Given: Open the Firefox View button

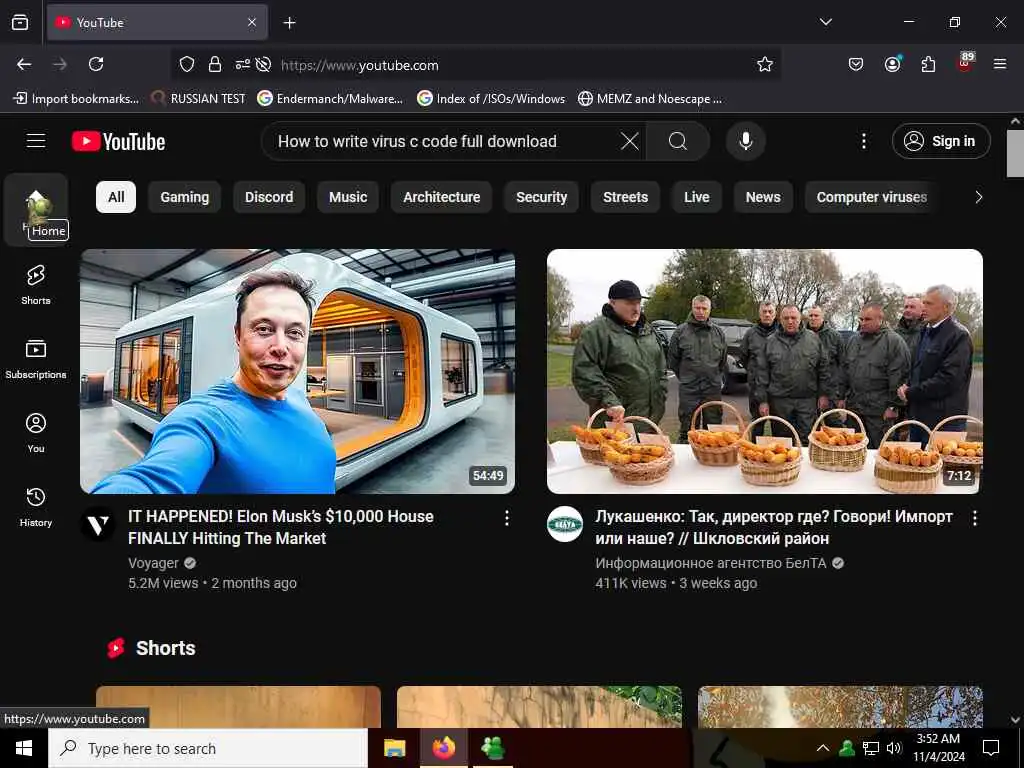Looking at the screenshot, I should point(20,22).
